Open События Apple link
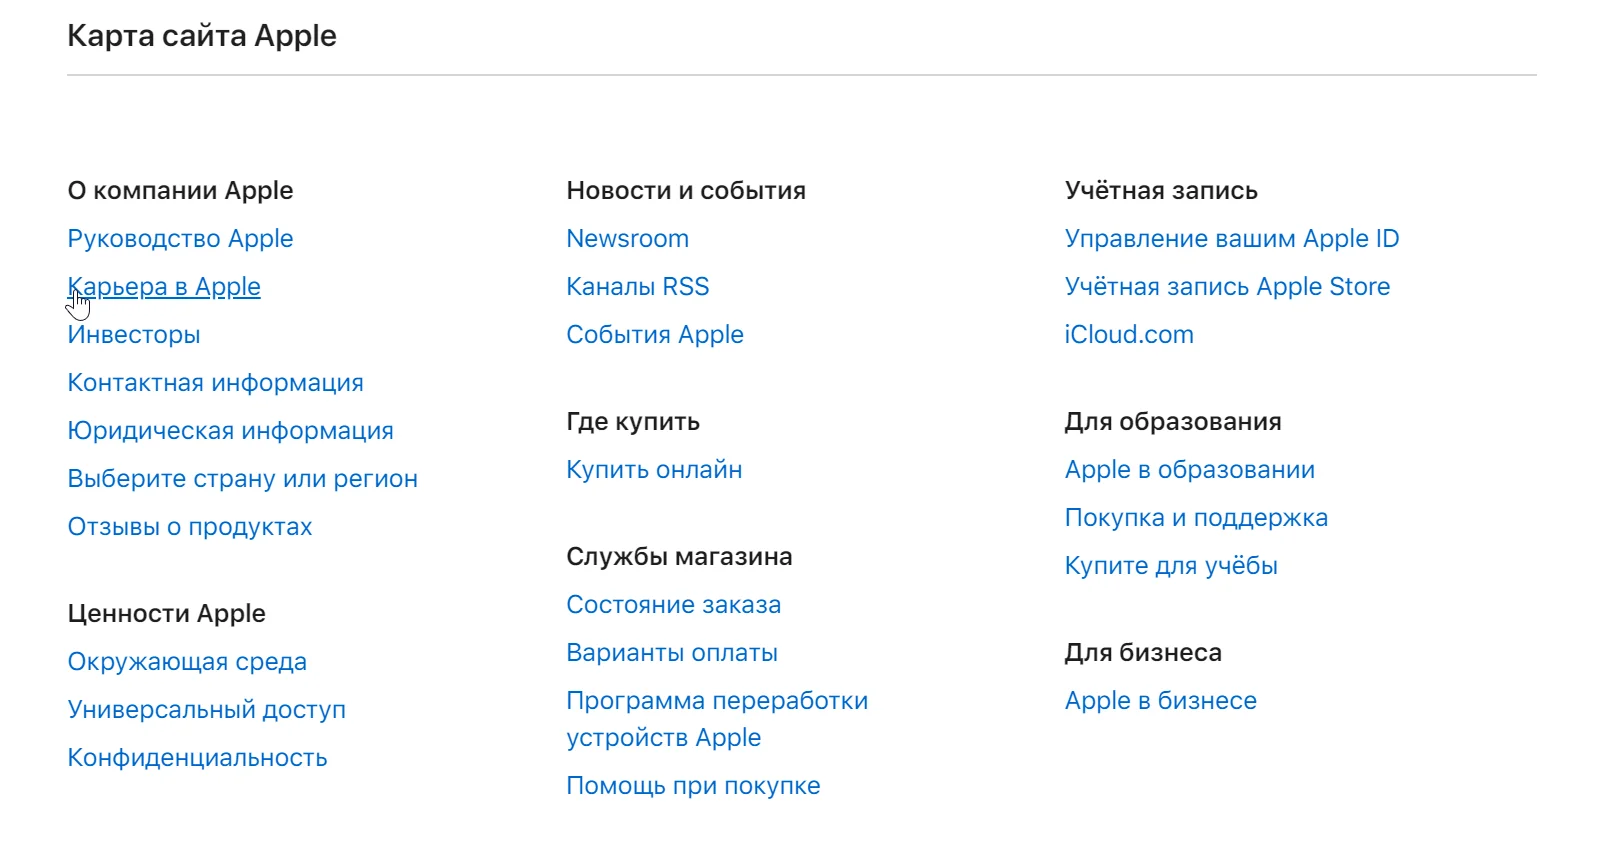 (655, 335)
